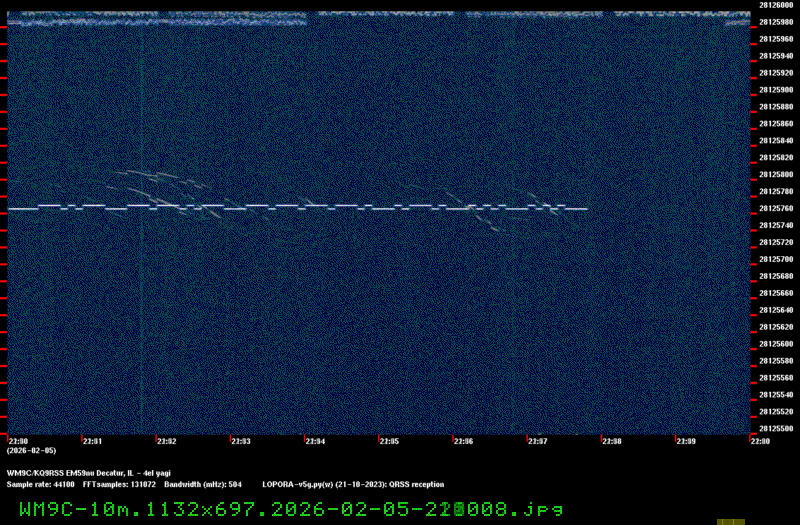Viewport: 800px width, 525px height.
Task: Click the 22:05 time axis label
Action: coord(389,441)
